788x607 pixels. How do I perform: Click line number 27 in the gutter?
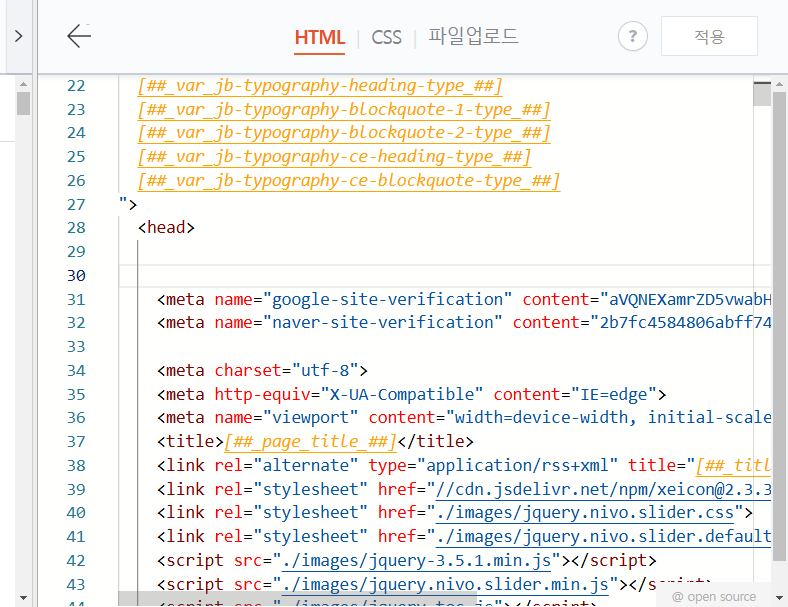click(x=76, y=205)
